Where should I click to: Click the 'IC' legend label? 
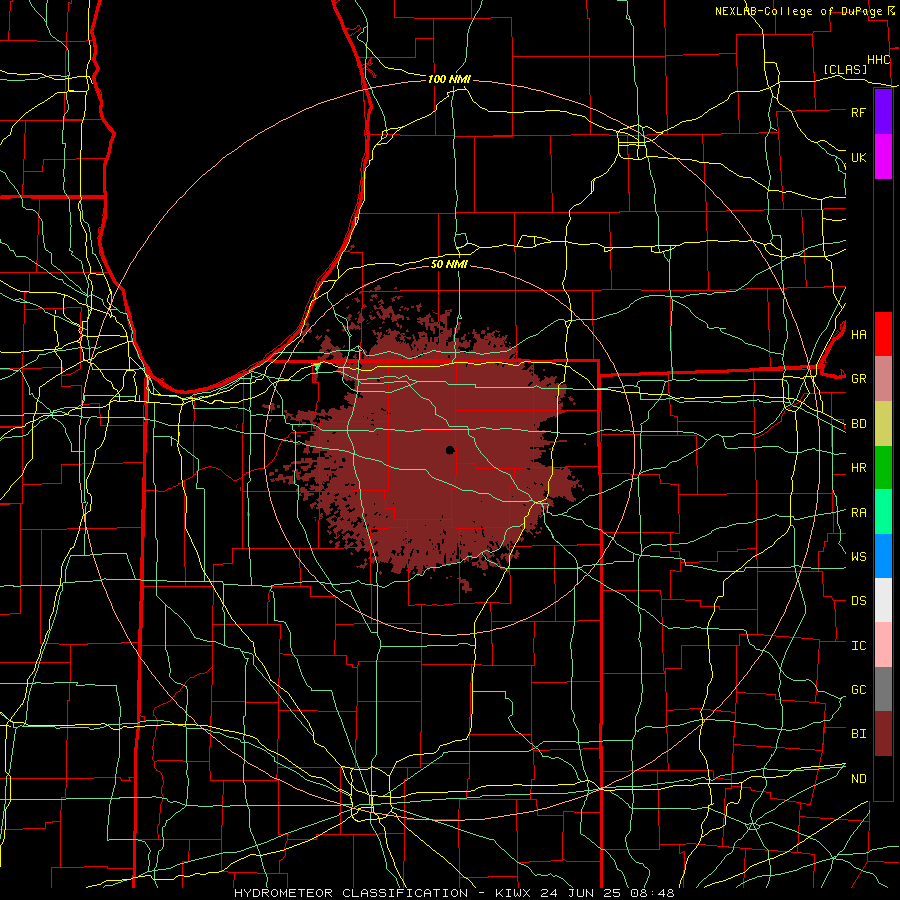tap(858, 646)
